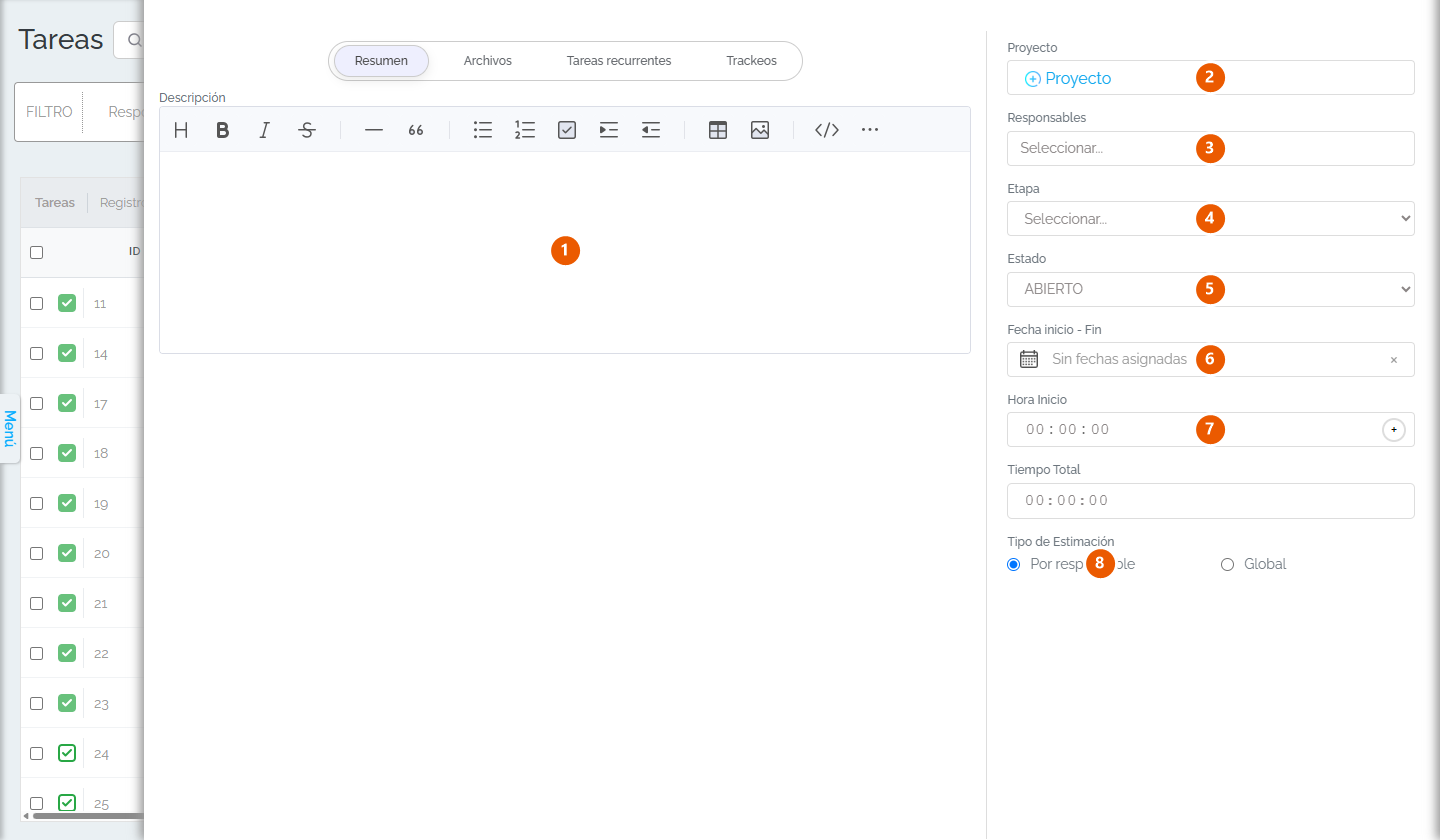
Task: Check the row checkbox for task 19
Action: (x=37, y=503)
